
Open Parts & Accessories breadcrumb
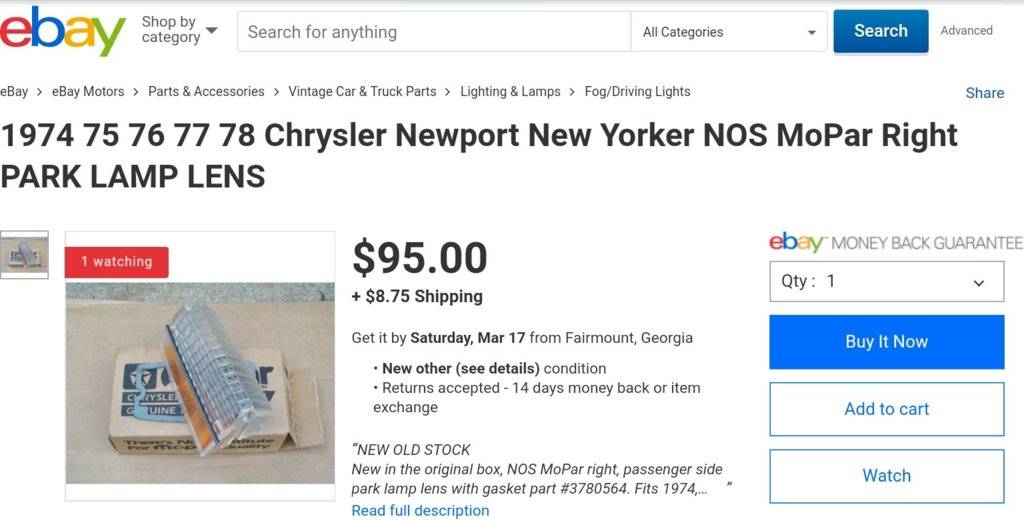click(x=206, y=91)
